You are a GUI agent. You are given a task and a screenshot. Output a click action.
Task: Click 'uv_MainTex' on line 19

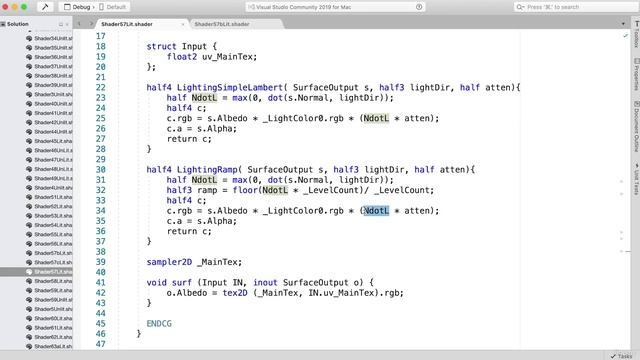[x=227, y=57]
